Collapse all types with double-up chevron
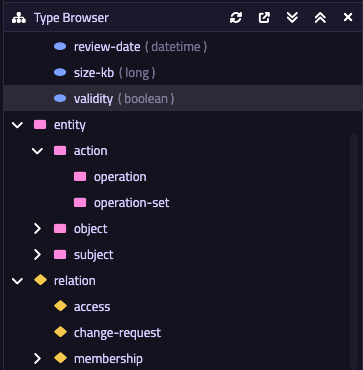 point(320,18)
